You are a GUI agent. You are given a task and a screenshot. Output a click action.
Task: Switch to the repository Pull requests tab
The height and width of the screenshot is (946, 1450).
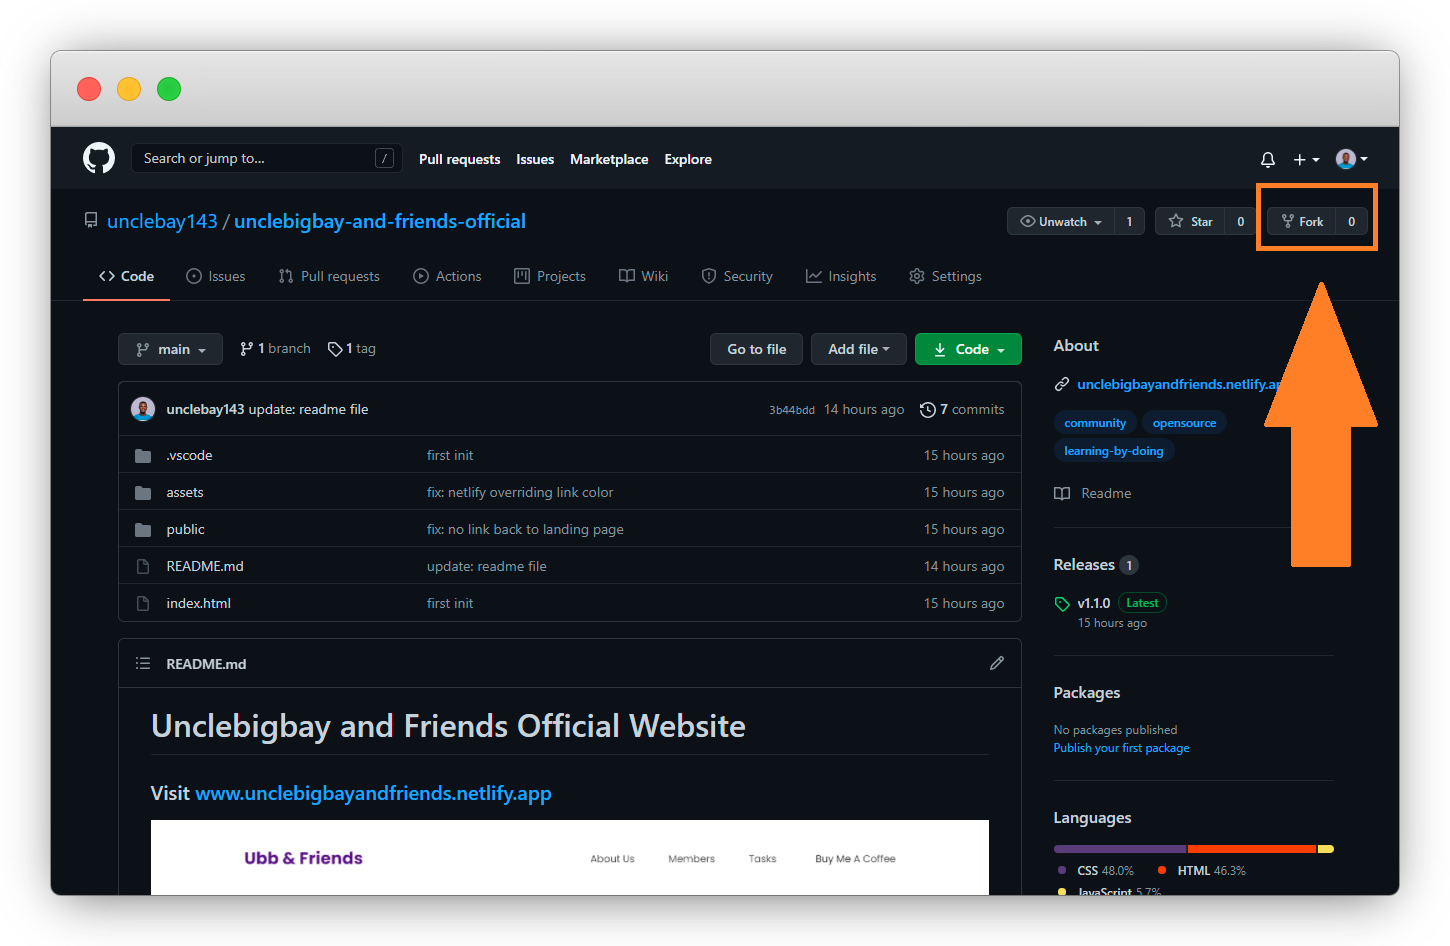[x=329, y=276]
